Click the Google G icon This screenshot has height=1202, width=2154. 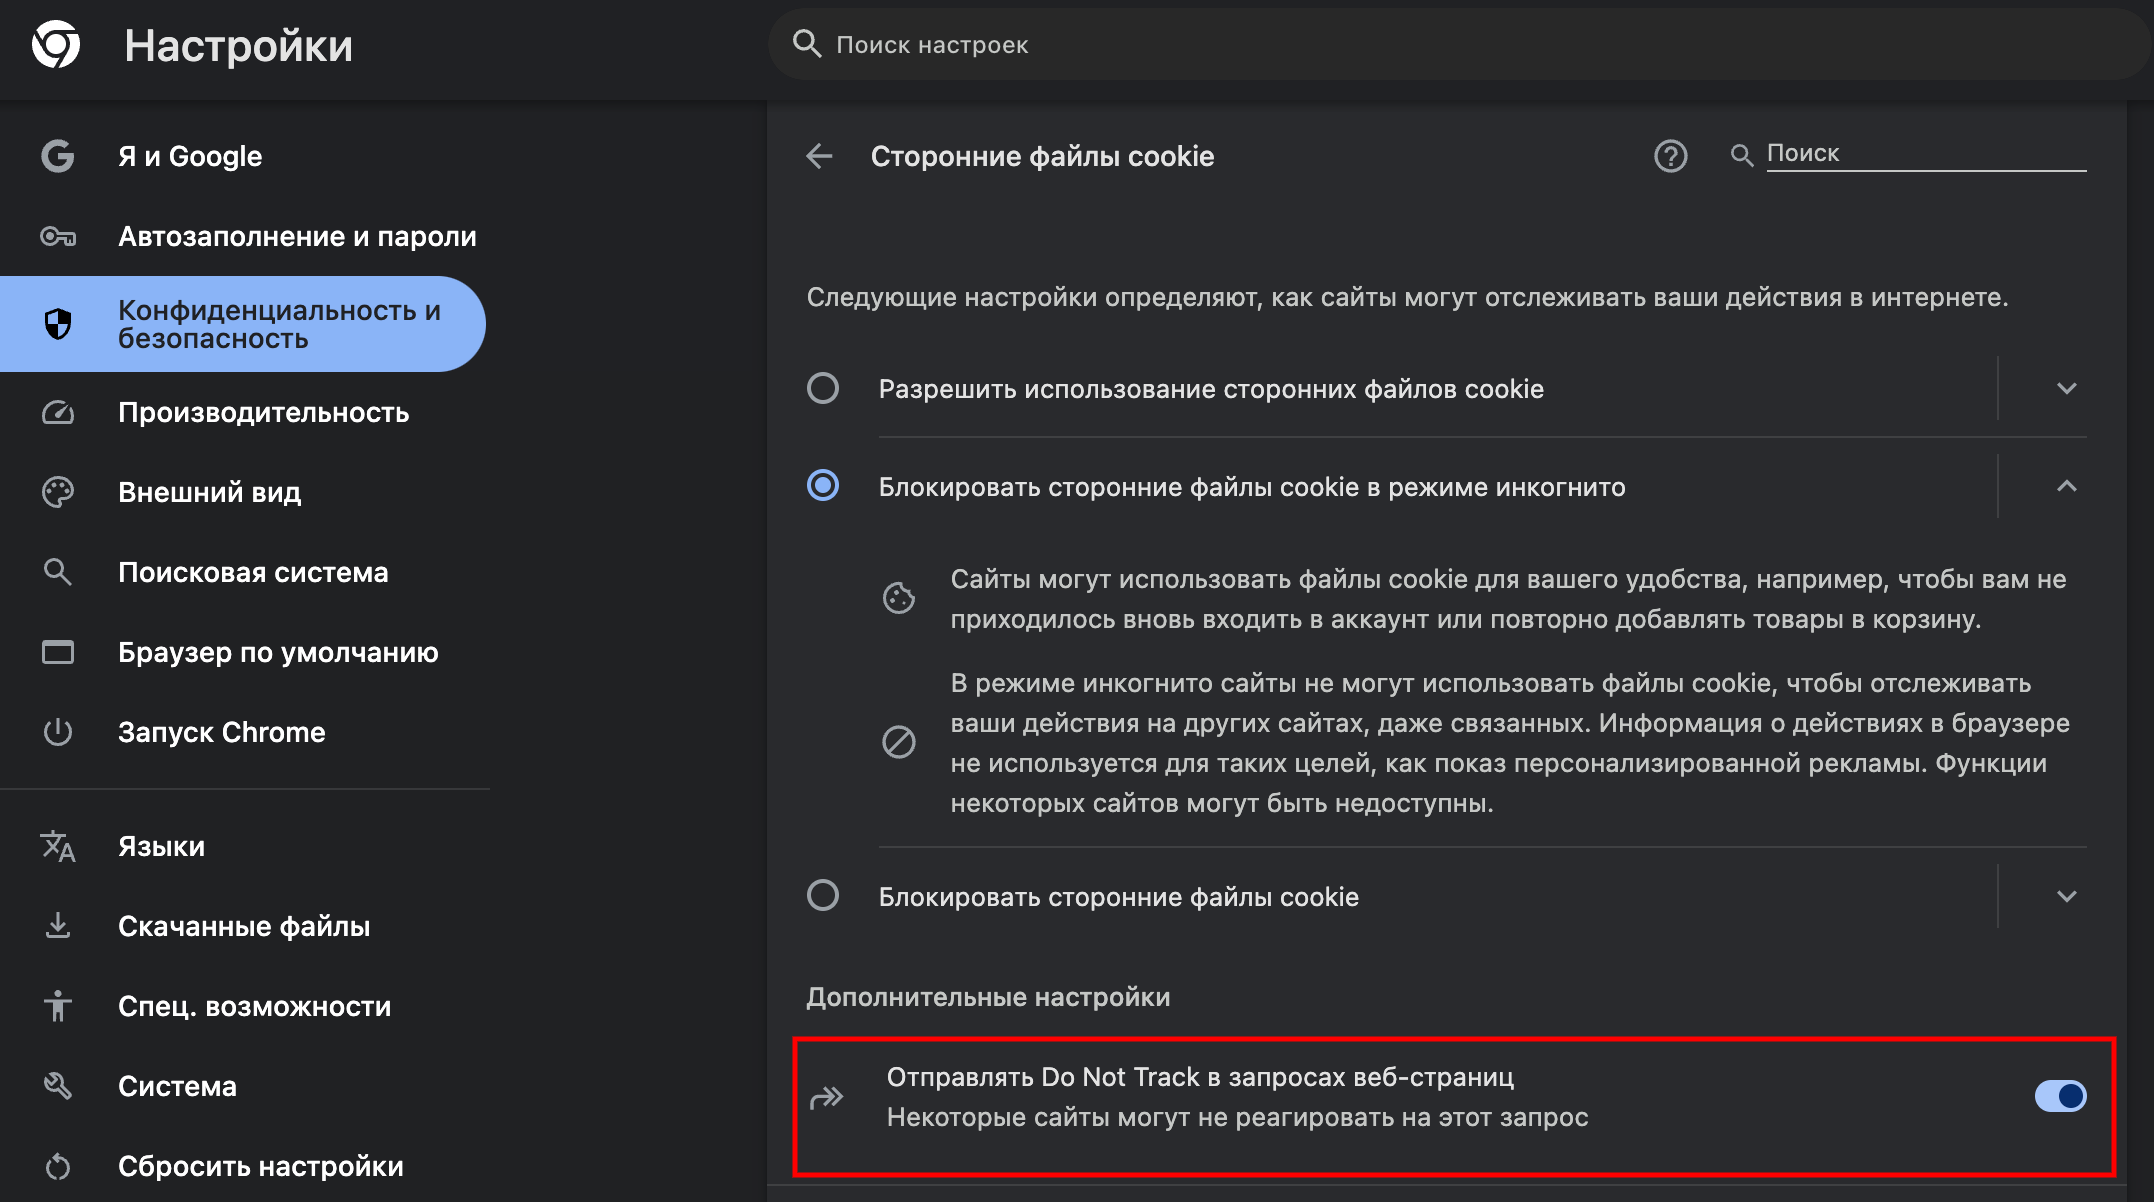point(58,156)
